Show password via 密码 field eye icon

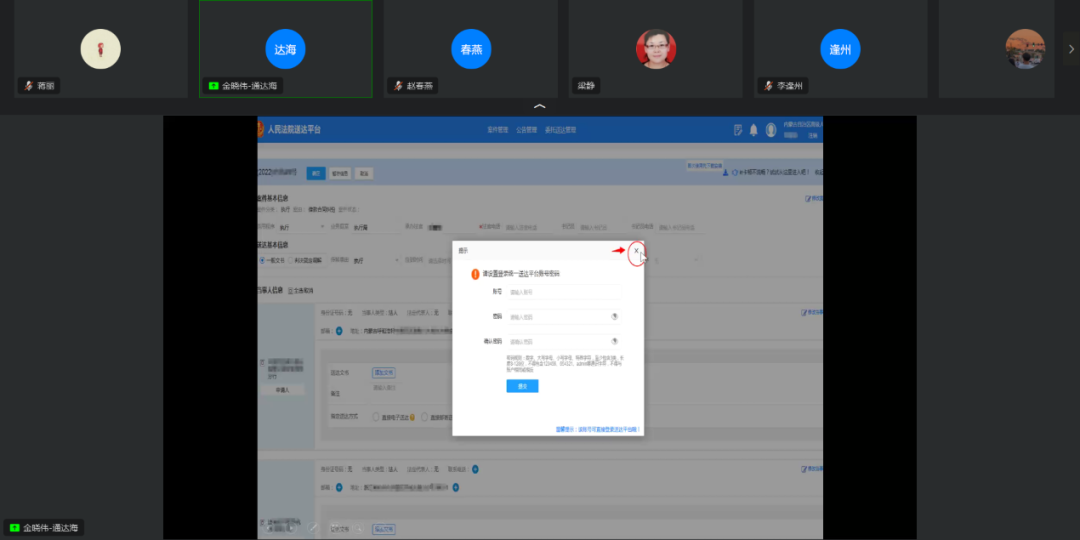614,317
